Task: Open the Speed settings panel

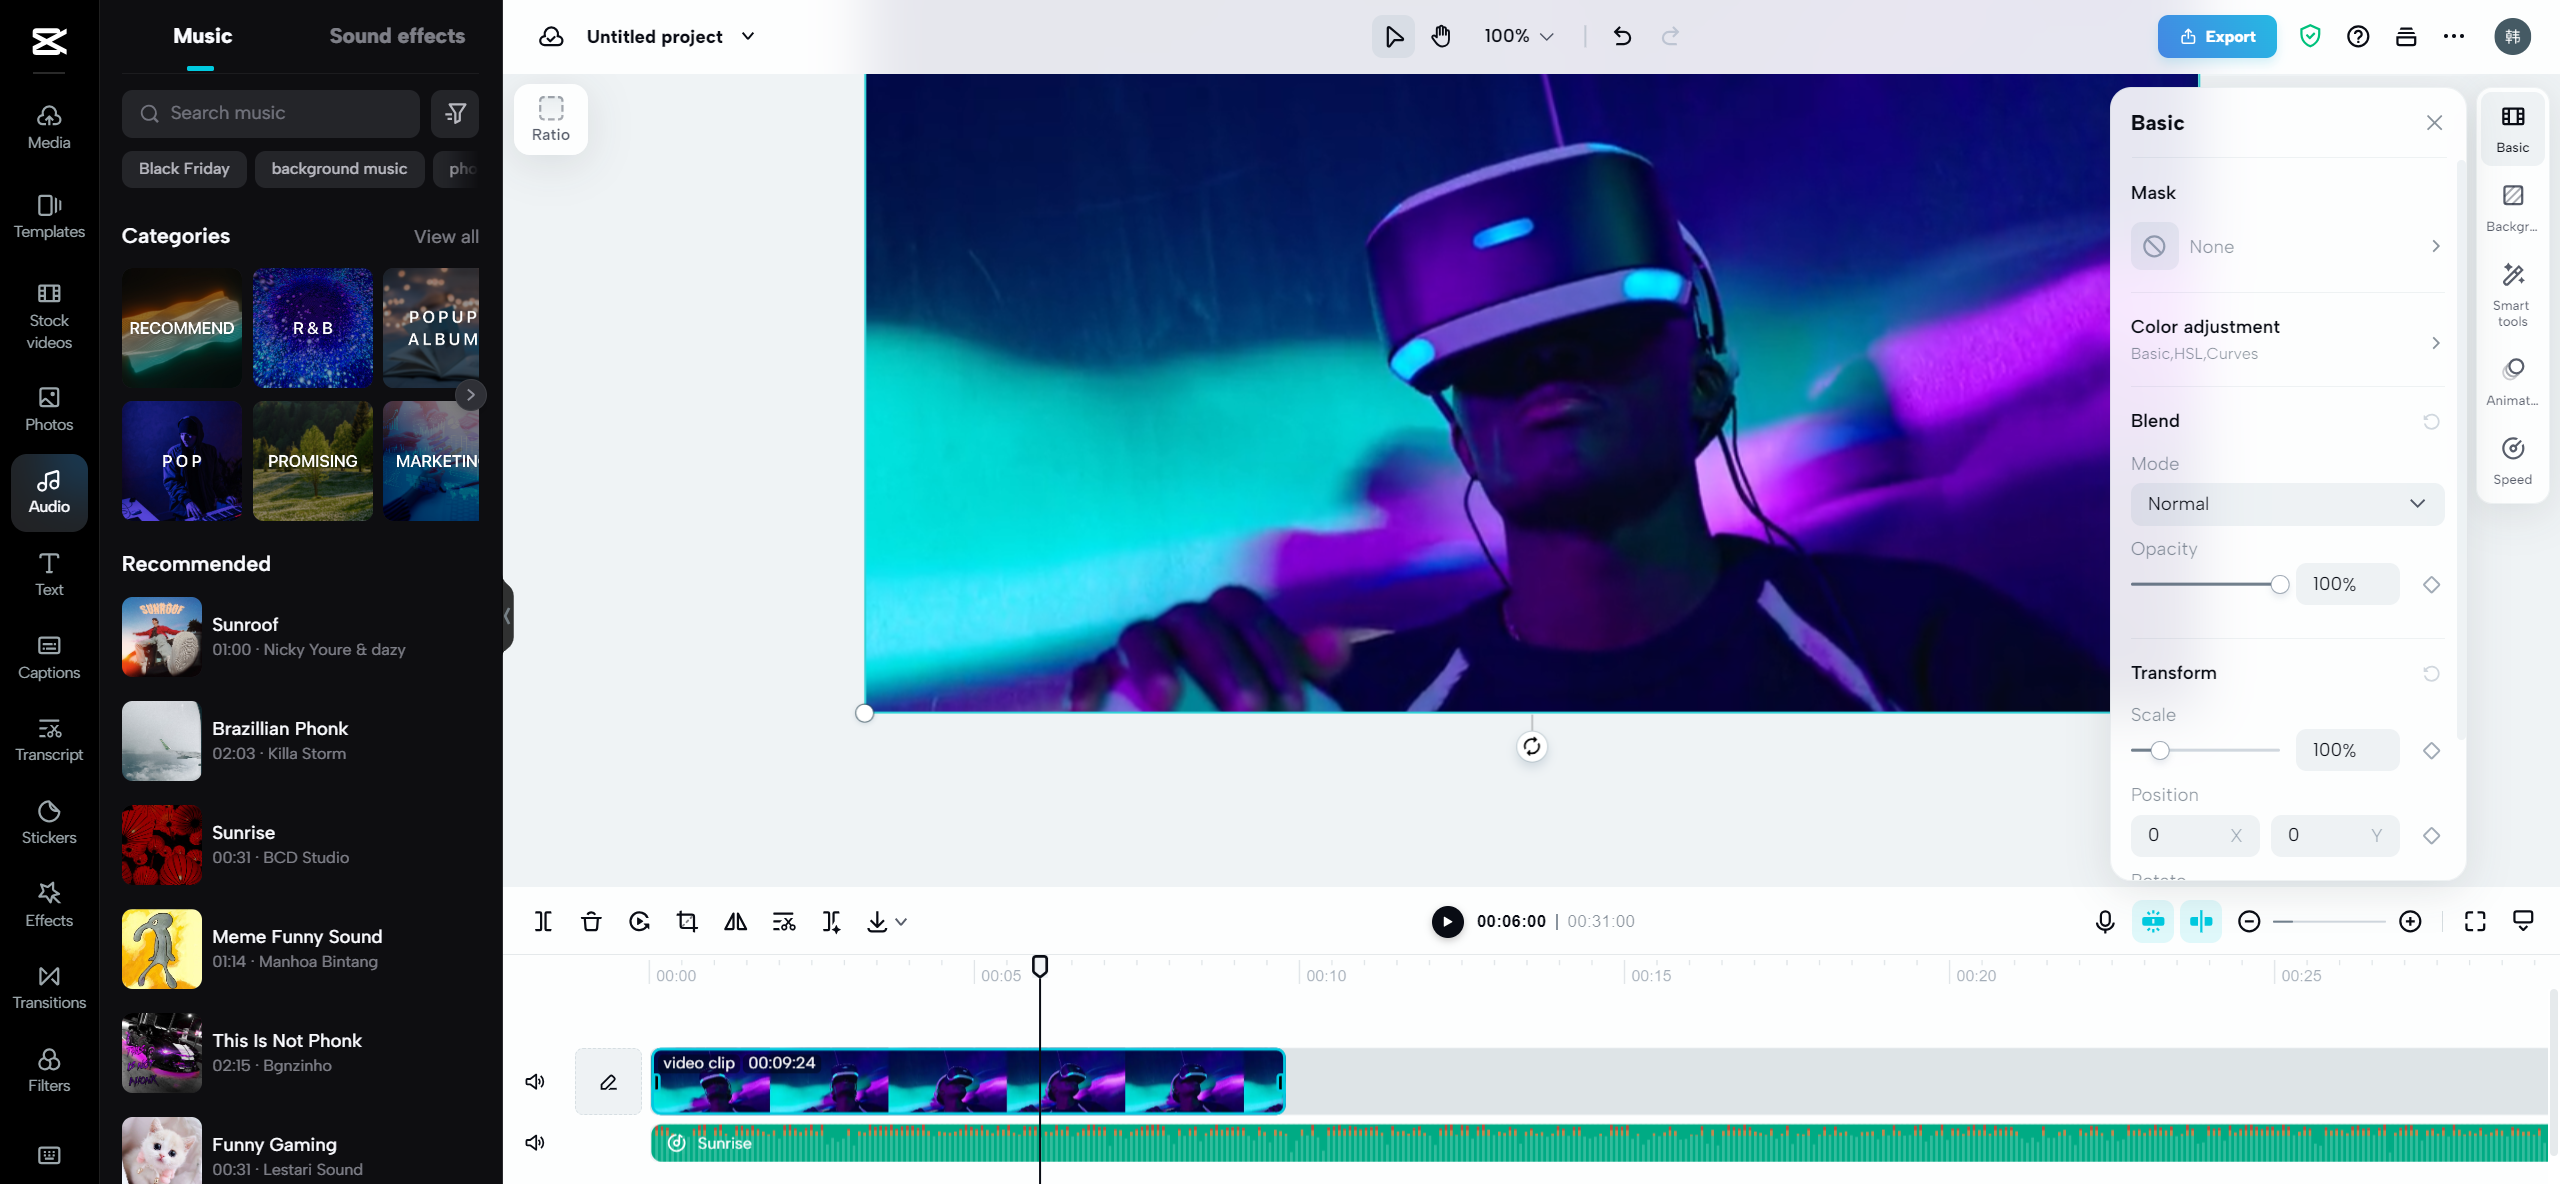Action: [x=2513, y=459]
